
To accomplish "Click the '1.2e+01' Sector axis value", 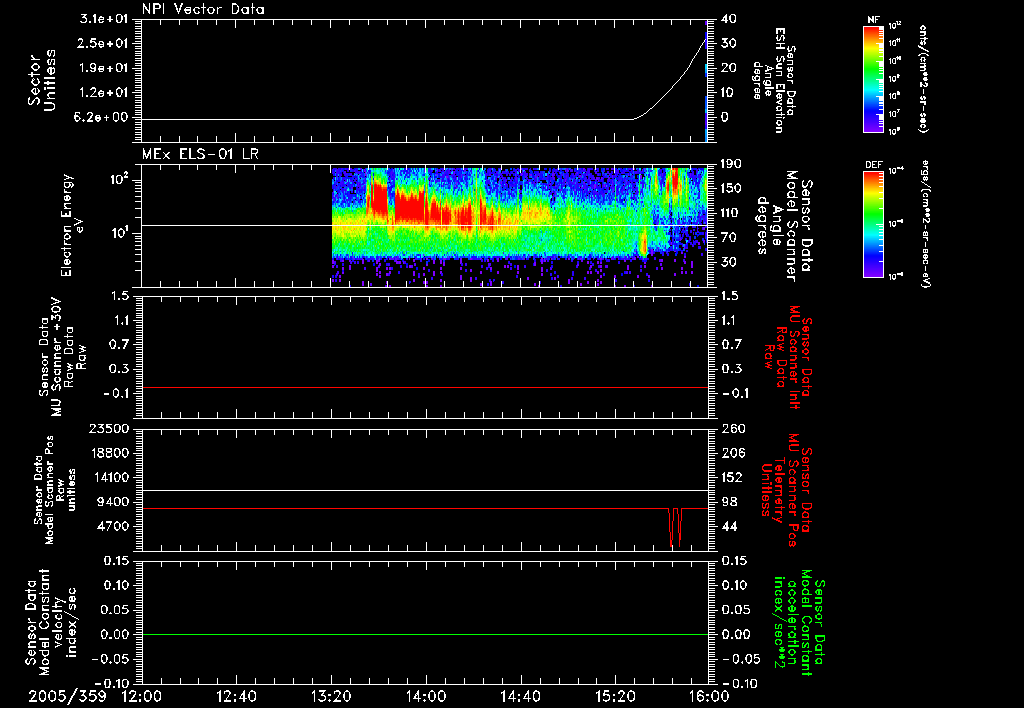I will pyautogui.click(x=103, y=93).
